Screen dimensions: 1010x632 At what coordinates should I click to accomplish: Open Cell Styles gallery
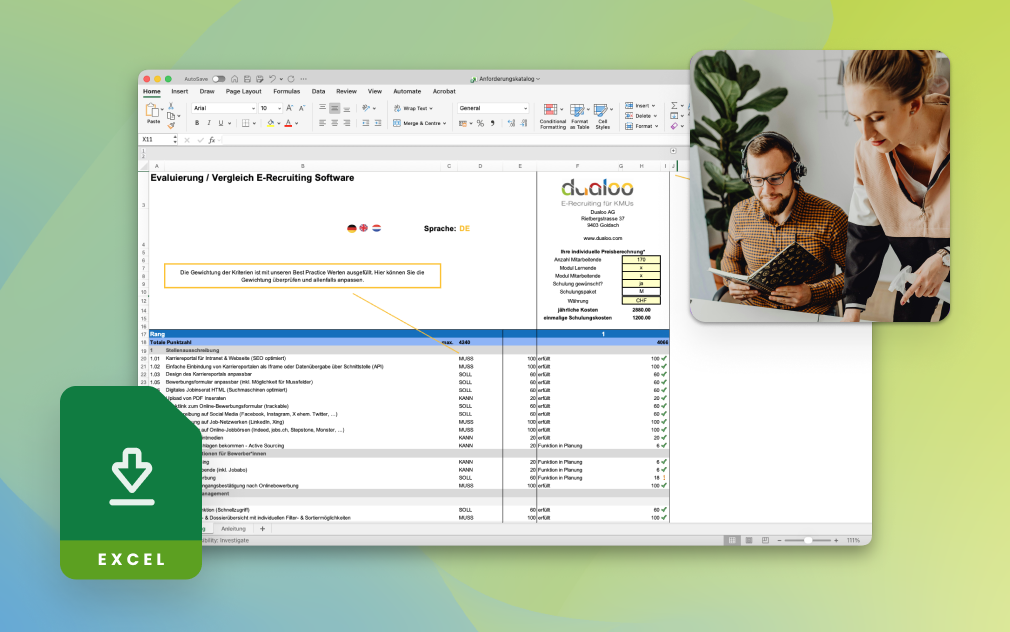coord(603,117)
